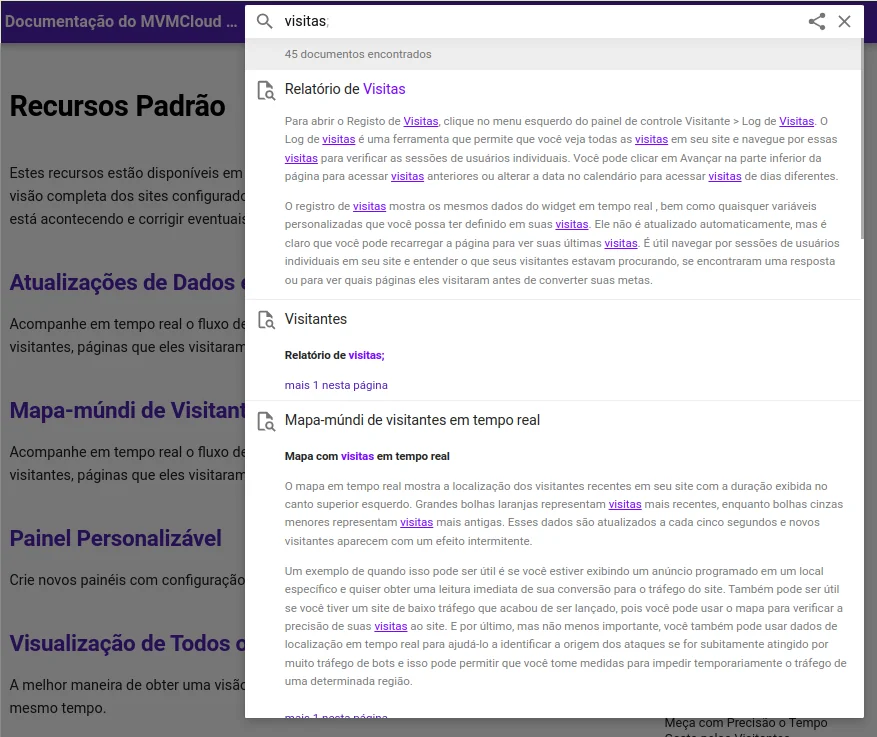Expand "mais 1 nesta página" below Mapa-múndi excerpt

(x=336, y=716)
